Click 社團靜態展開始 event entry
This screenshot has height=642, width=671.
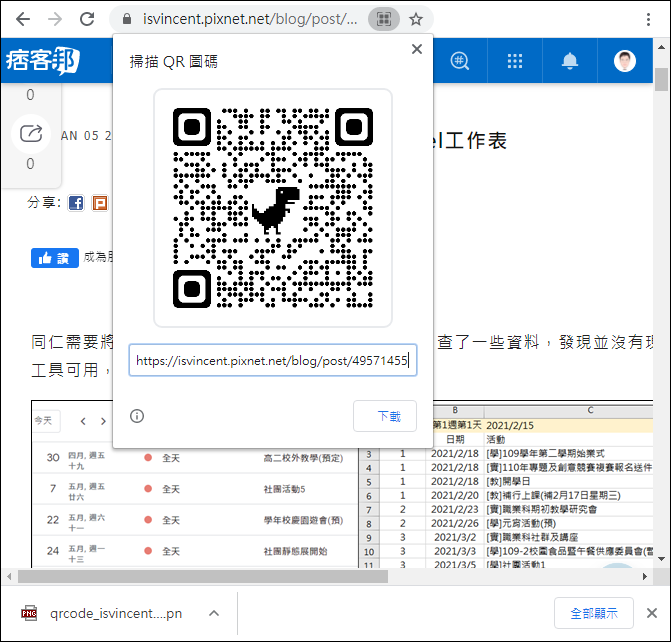tap(295, 552)
